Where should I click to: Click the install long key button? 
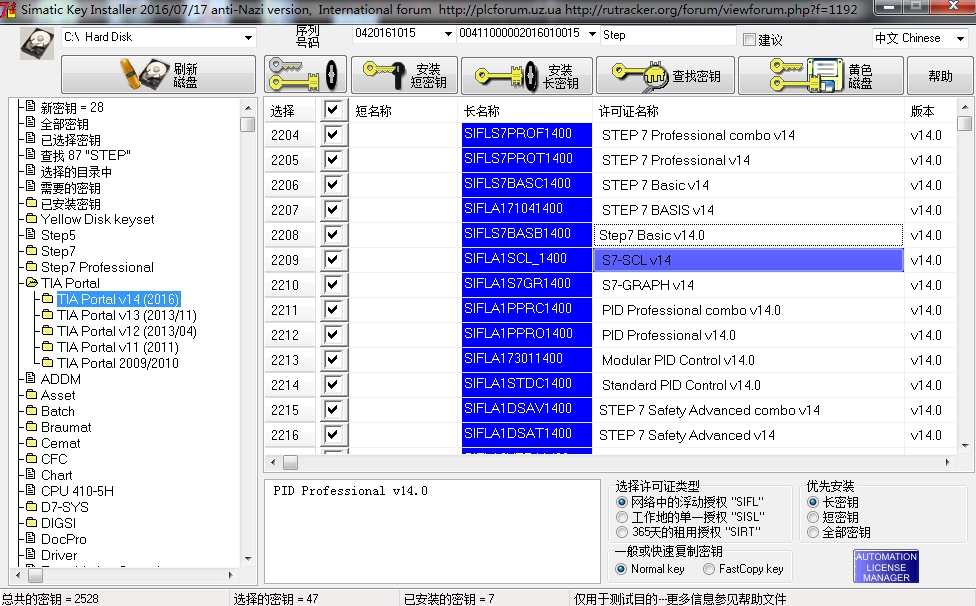pos(527,76)
